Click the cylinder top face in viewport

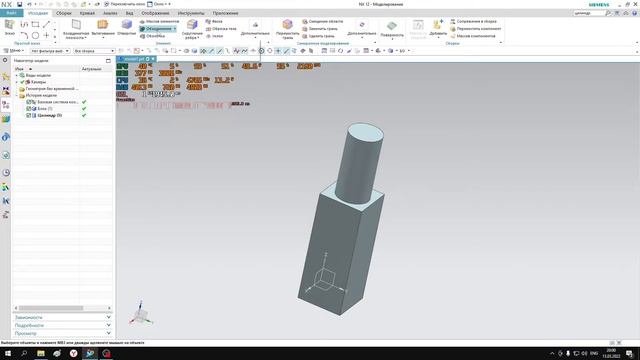click(x=365, y=133)
